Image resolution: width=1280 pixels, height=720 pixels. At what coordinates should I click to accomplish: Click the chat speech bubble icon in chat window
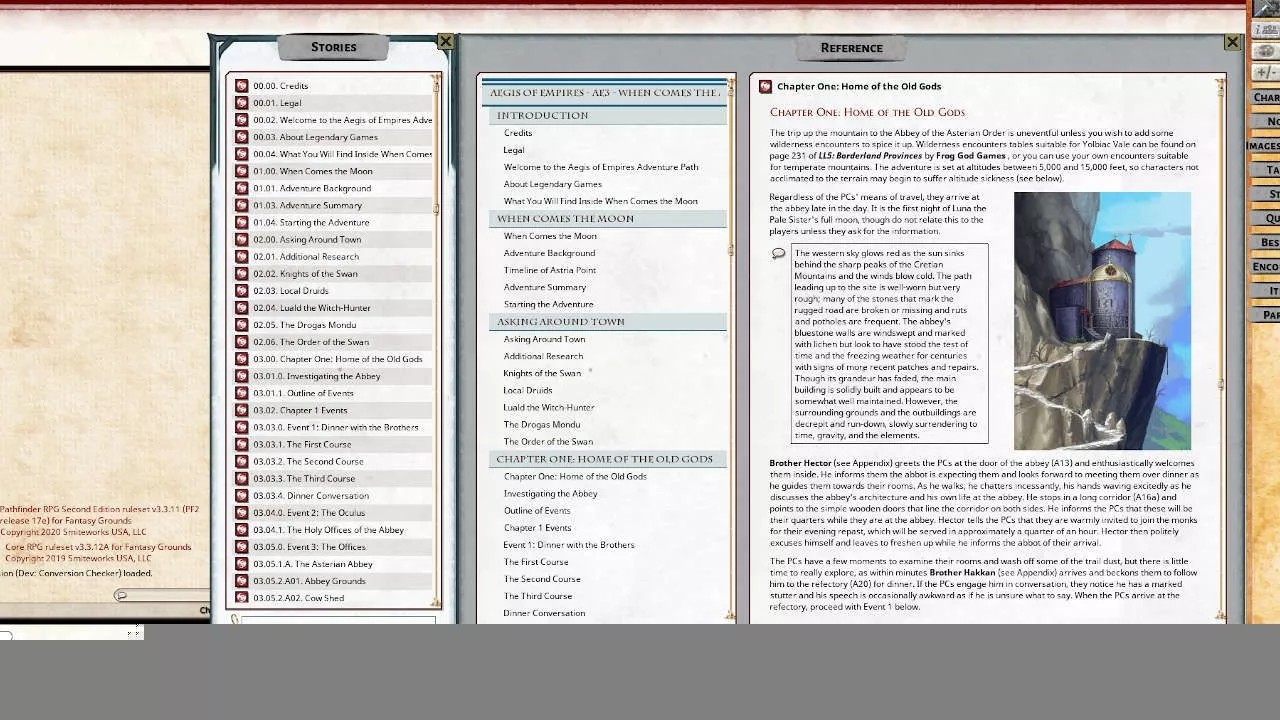point(121,595)
